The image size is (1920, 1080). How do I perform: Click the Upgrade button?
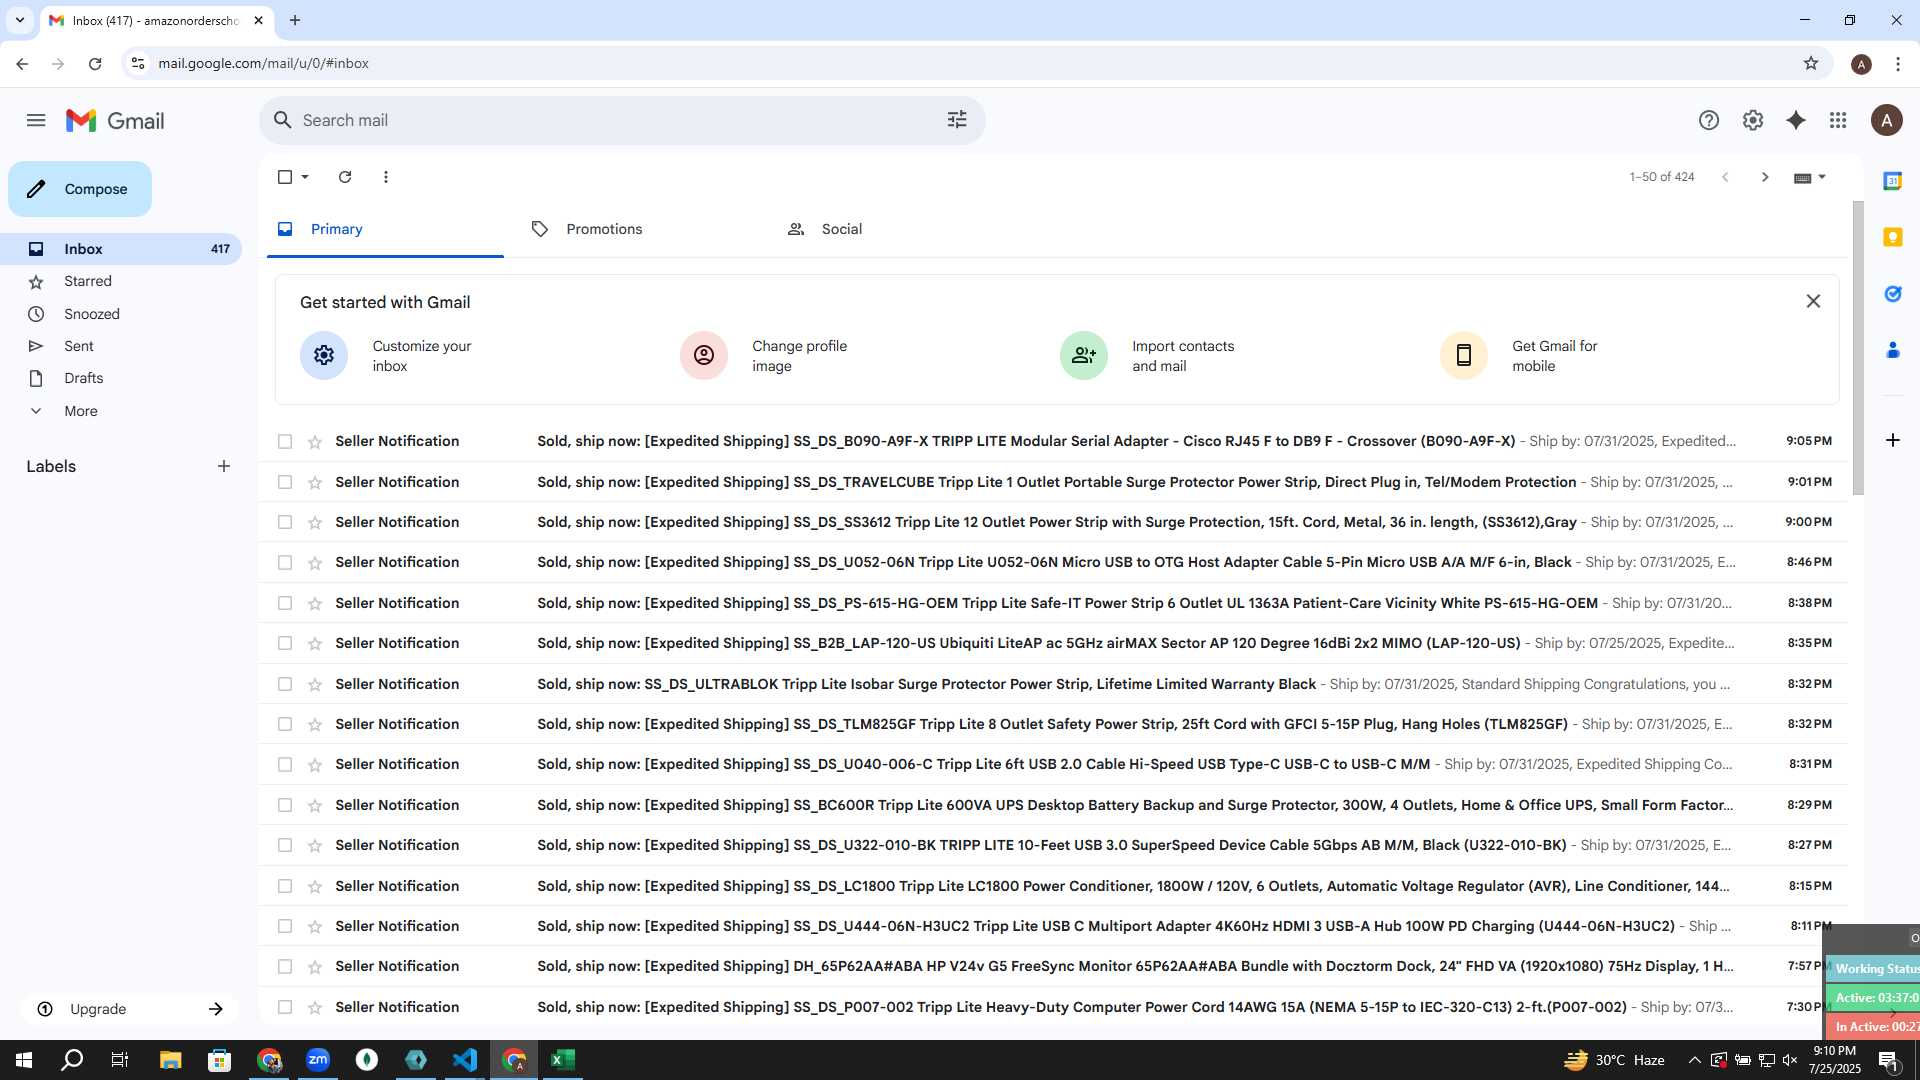(x=129, y=1009)
